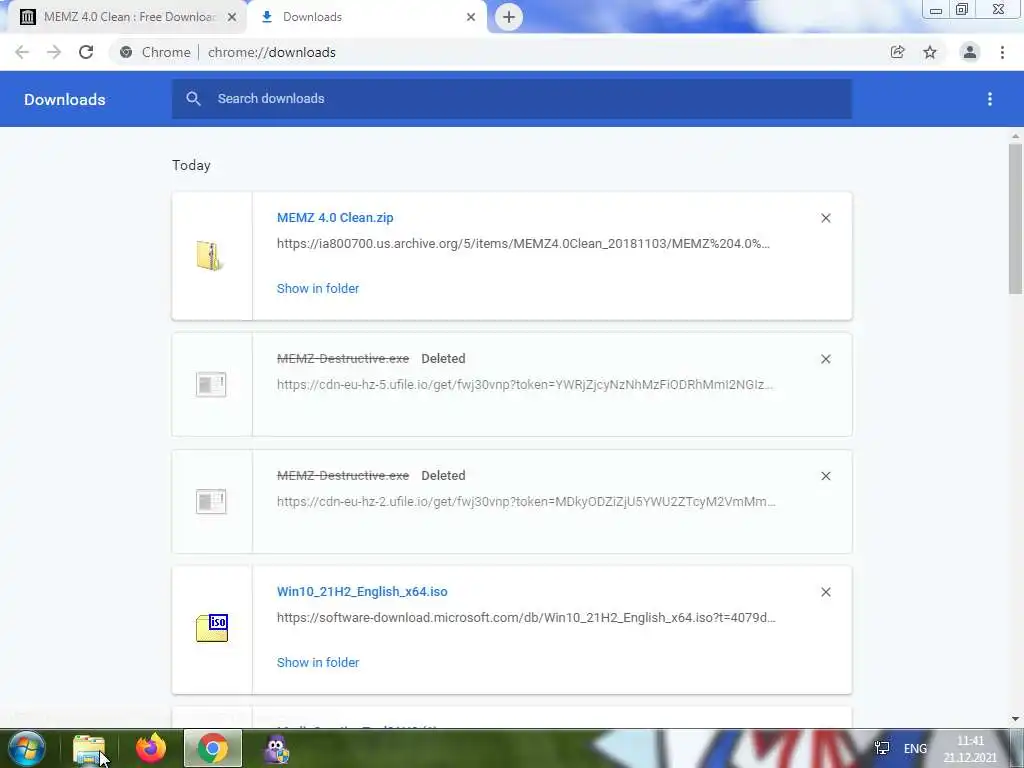Open the Downloads page more actions menu
The height and width of the screenshot is (768, 1024).
tap(990, 99)
